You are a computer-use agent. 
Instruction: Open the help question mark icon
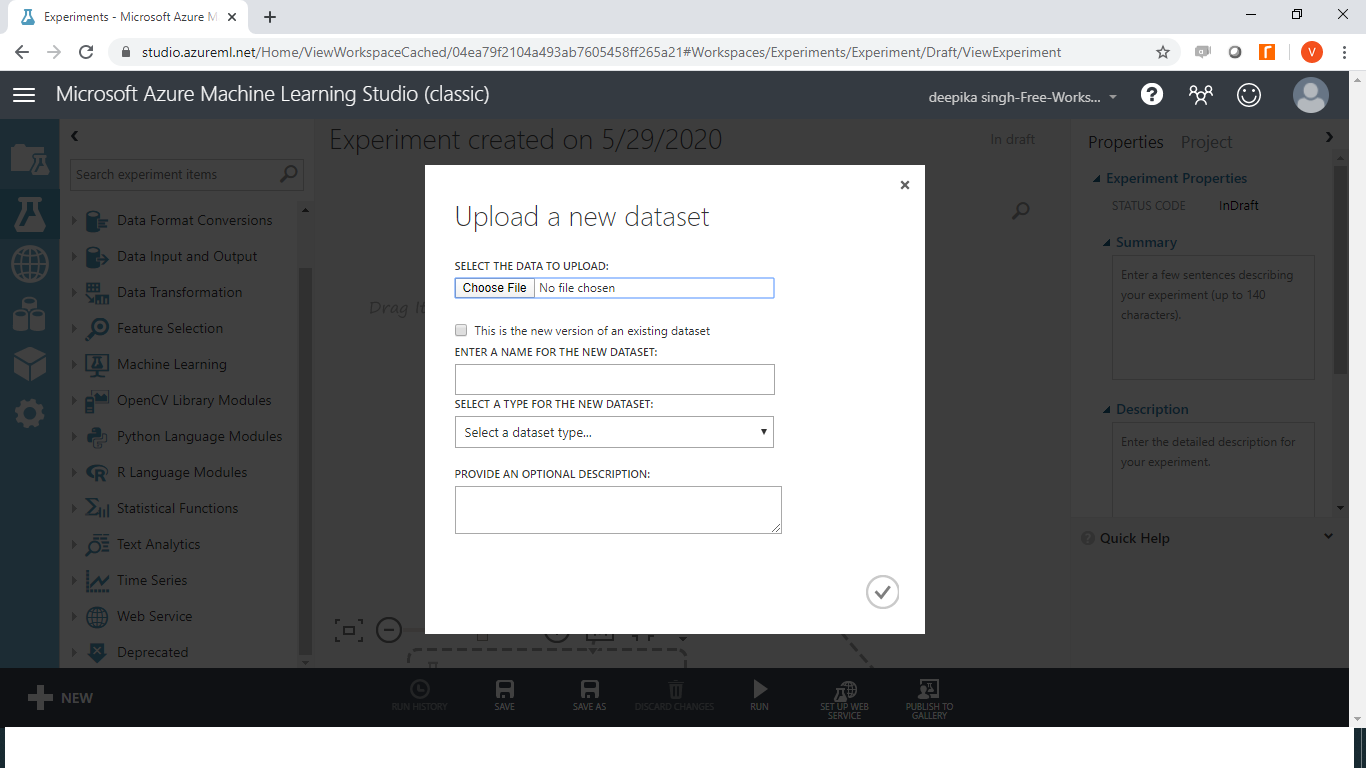[1152, 94]
